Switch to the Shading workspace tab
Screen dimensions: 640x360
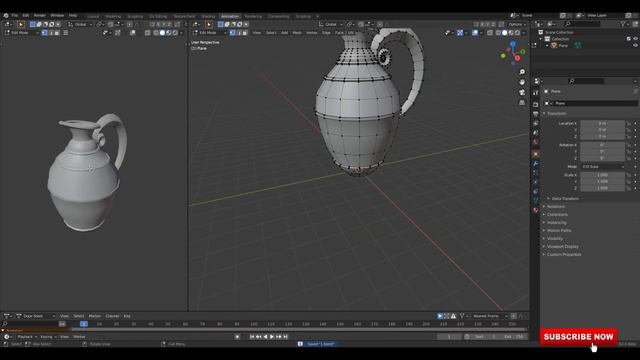(208, 16)
